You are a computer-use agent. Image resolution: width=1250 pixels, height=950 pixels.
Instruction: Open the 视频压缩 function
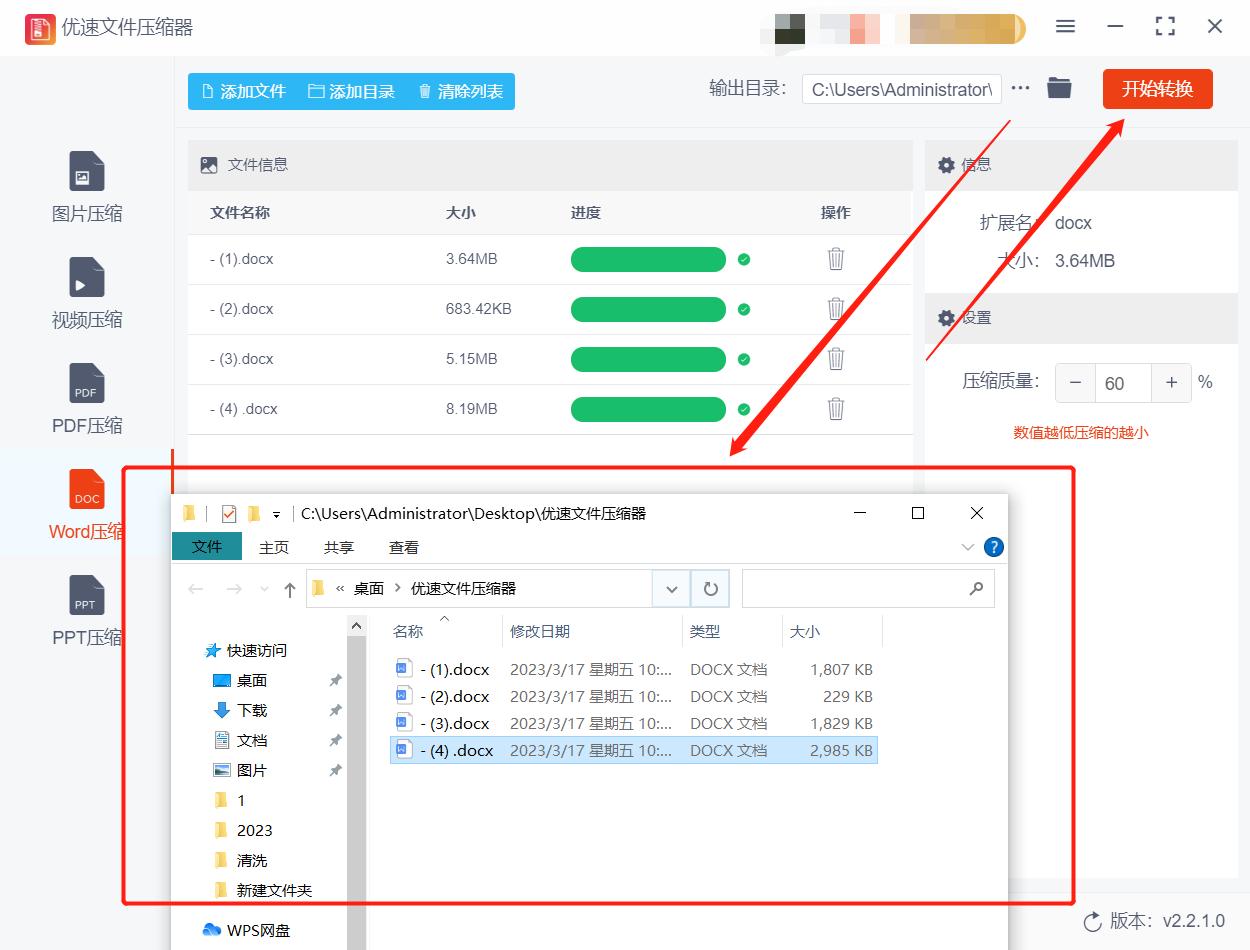(86, 293)
